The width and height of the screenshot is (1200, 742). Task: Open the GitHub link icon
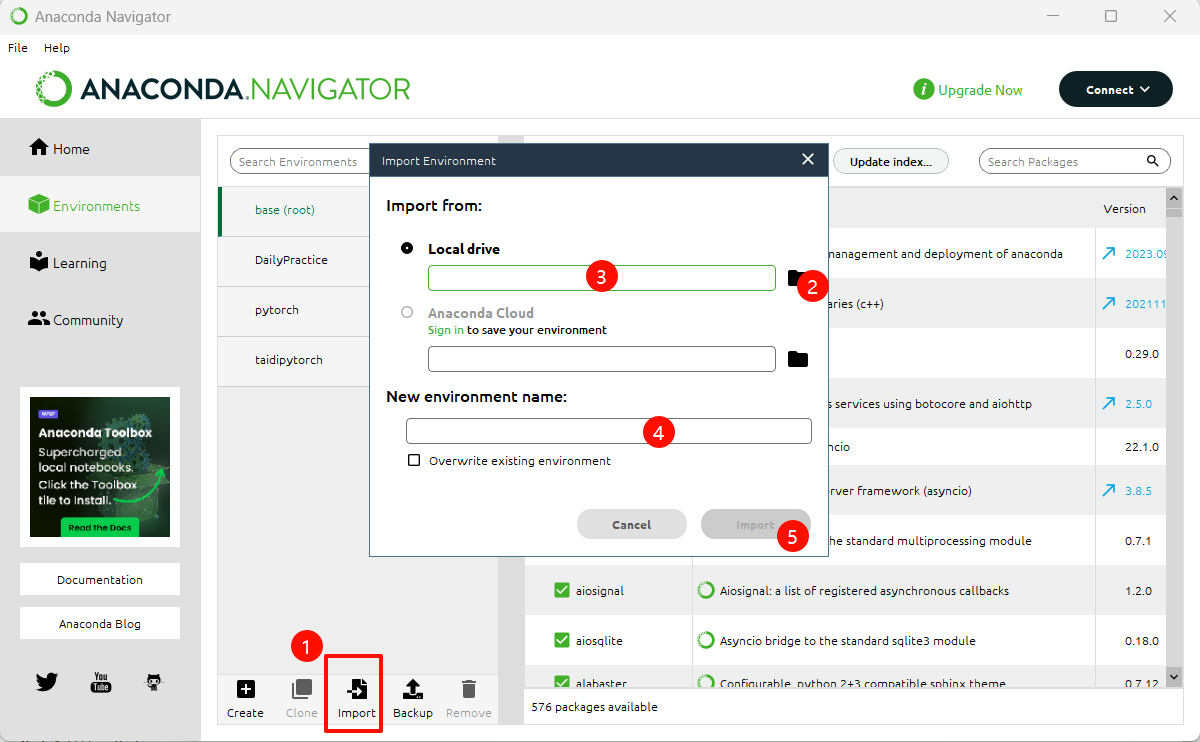(x=154, y=682)
